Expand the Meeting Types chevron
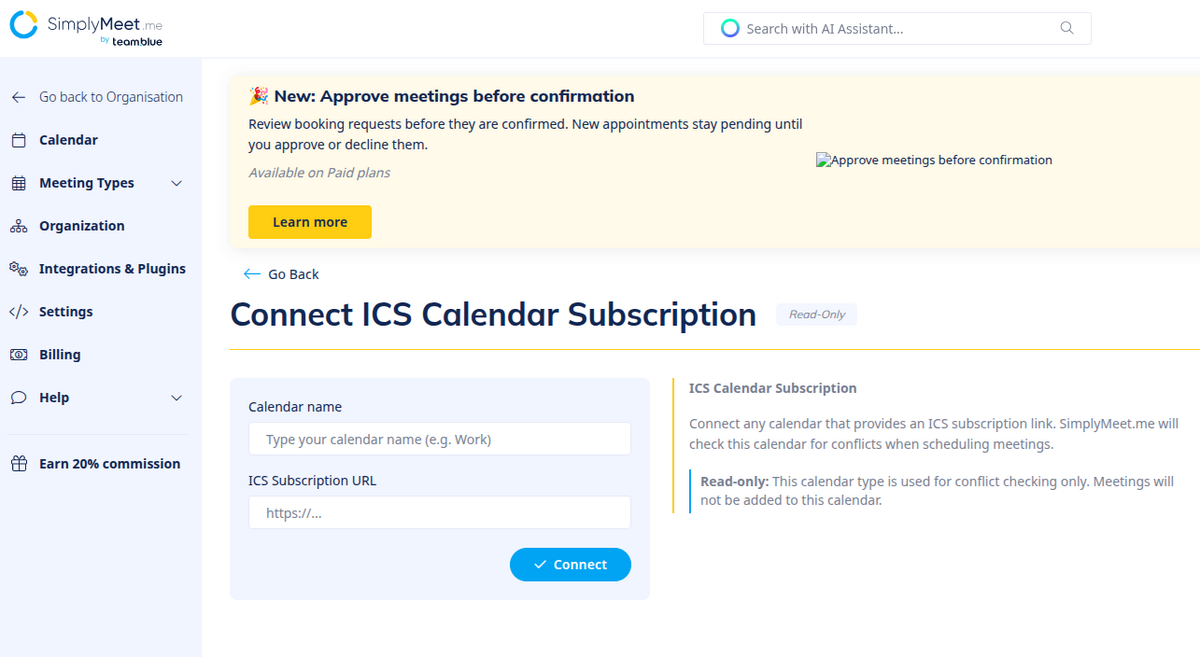The image size is (1200, 657). (177, 183)
